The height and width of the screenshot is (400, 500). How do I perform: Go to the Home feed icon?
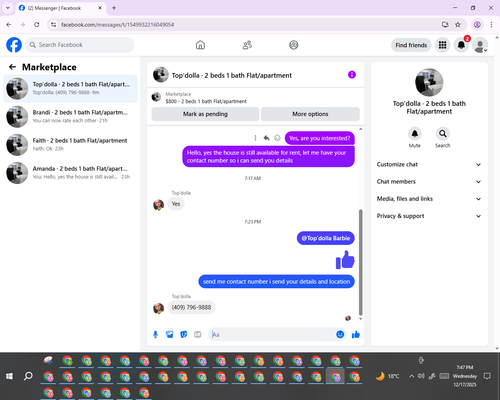pos(200,45)
